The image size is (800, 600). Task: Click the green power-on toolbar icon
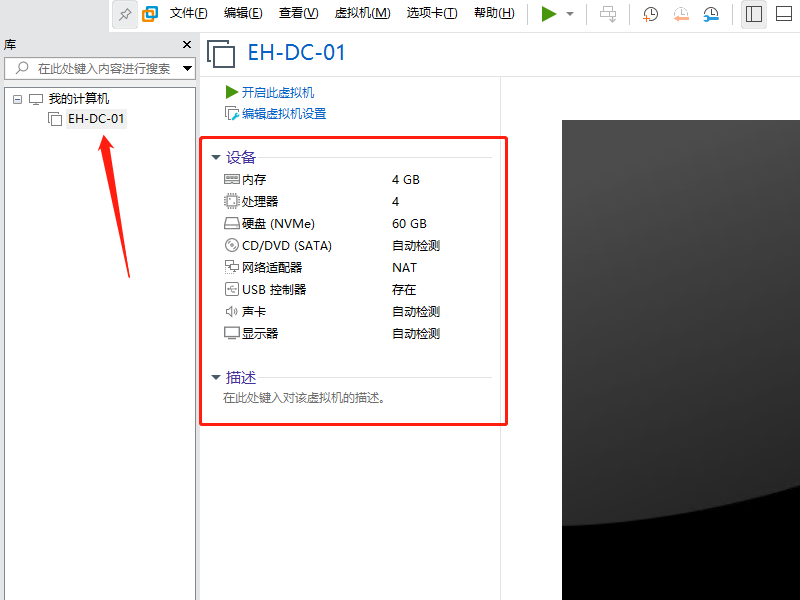(x=548, y=14)
